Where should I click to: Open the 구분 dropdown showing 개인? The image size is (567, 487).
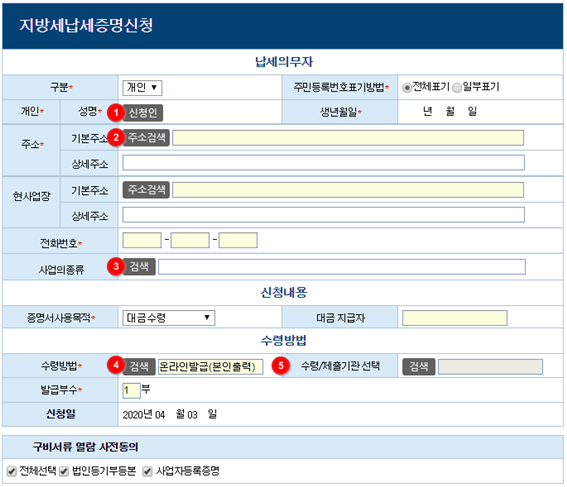(142, 87)
